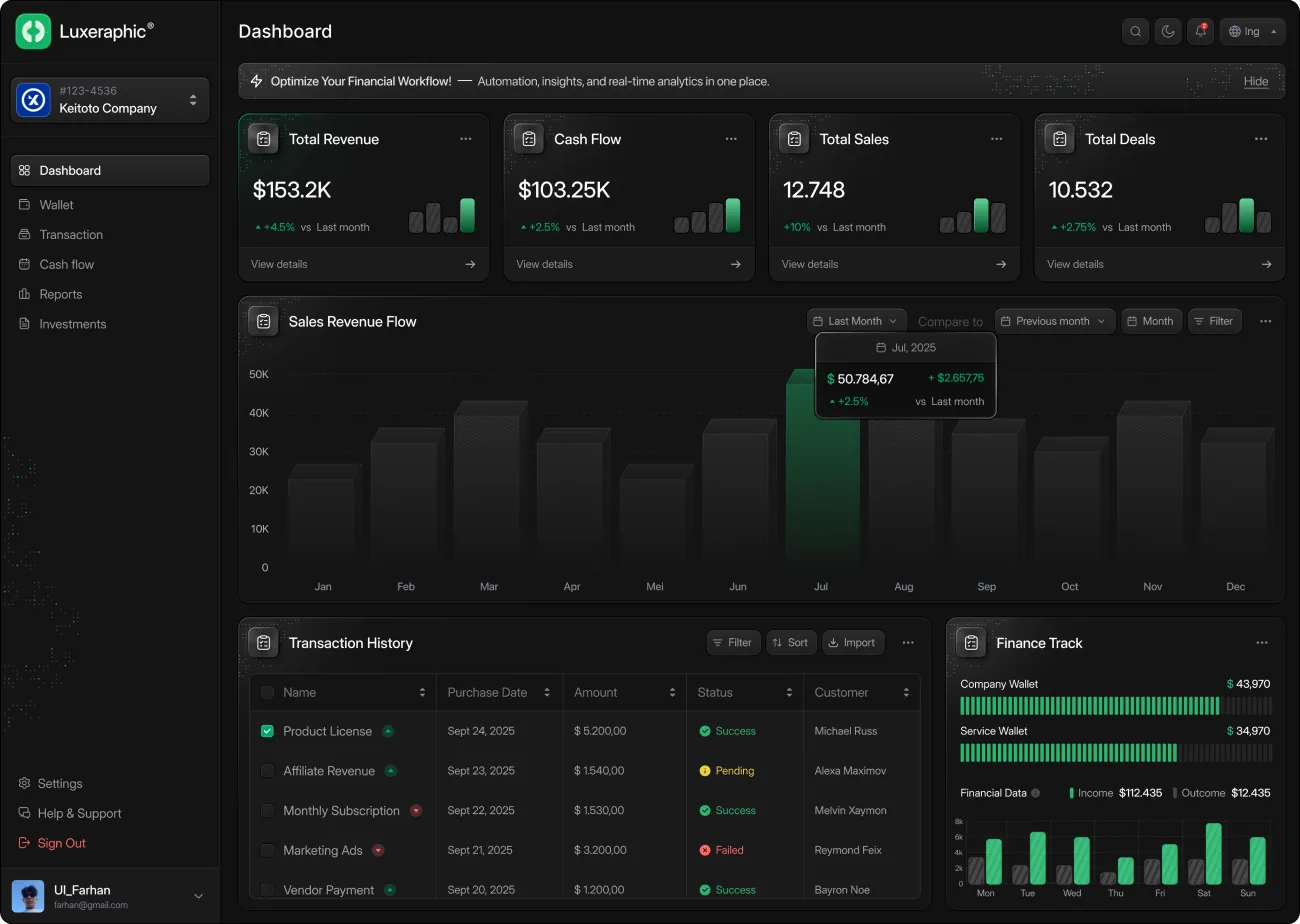Check the Marketing Ads row checkbox

[x=267, y=850]
